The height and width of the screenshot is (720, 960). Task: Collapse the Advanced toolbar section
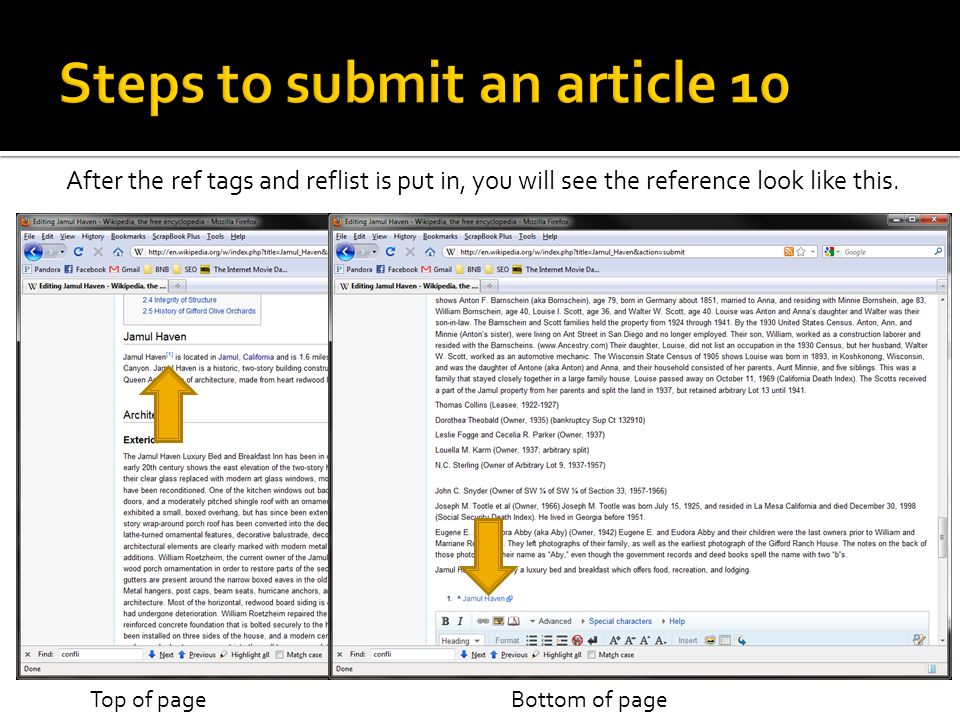pyautogui.click(x=550, y=621)
